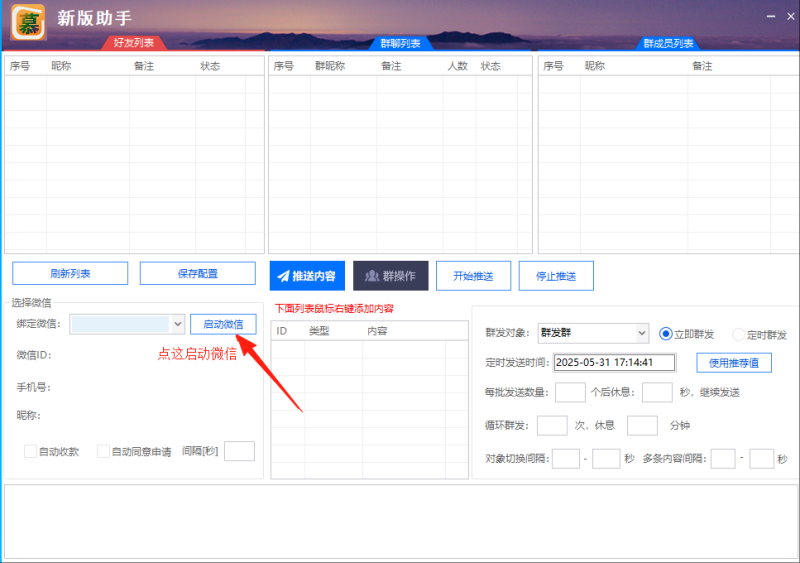Click the 间隔[秒] input field
Image resolution: width=800 pixels, height=563 pixels.
[239, 451]
